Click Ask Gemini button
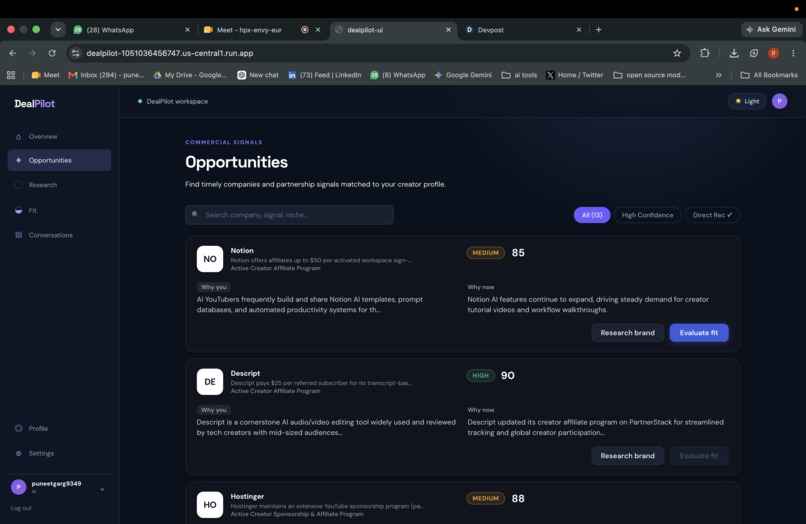The width and height of the screenshot is (806, 524). click(771, 29)
